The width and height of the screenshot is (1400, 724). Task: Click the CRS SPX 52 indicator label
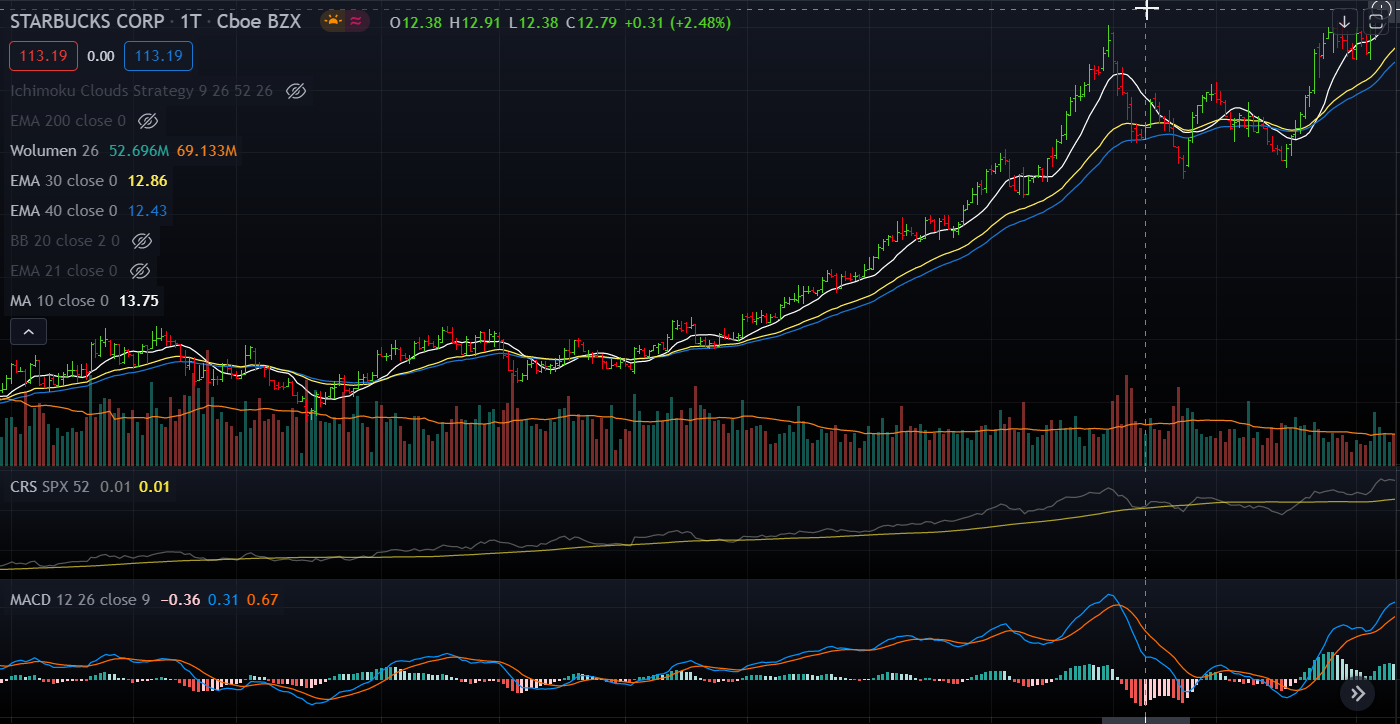pyautogui.click(x=50, y=487)
